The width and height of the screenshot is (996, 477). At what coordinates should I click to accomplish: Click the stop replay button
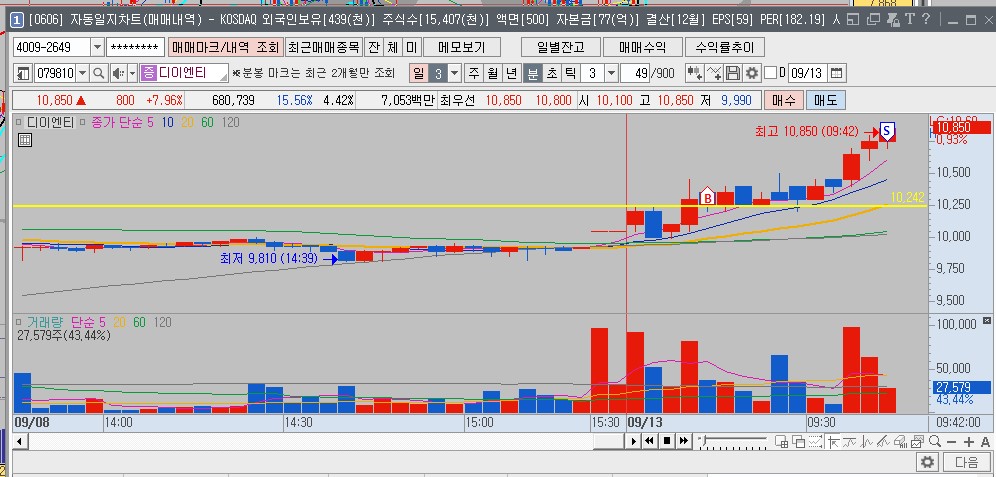pos(666,441)
